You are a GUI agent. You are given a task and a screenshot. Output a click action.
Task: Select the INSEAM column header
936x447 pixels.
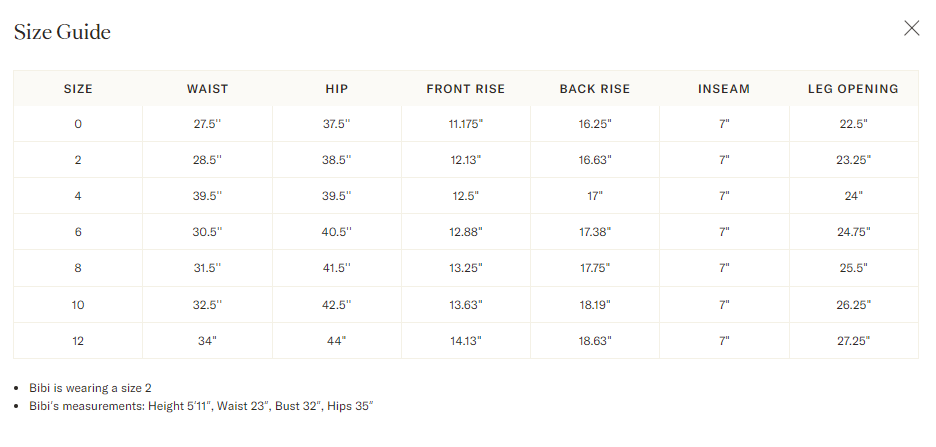point(724,89)
